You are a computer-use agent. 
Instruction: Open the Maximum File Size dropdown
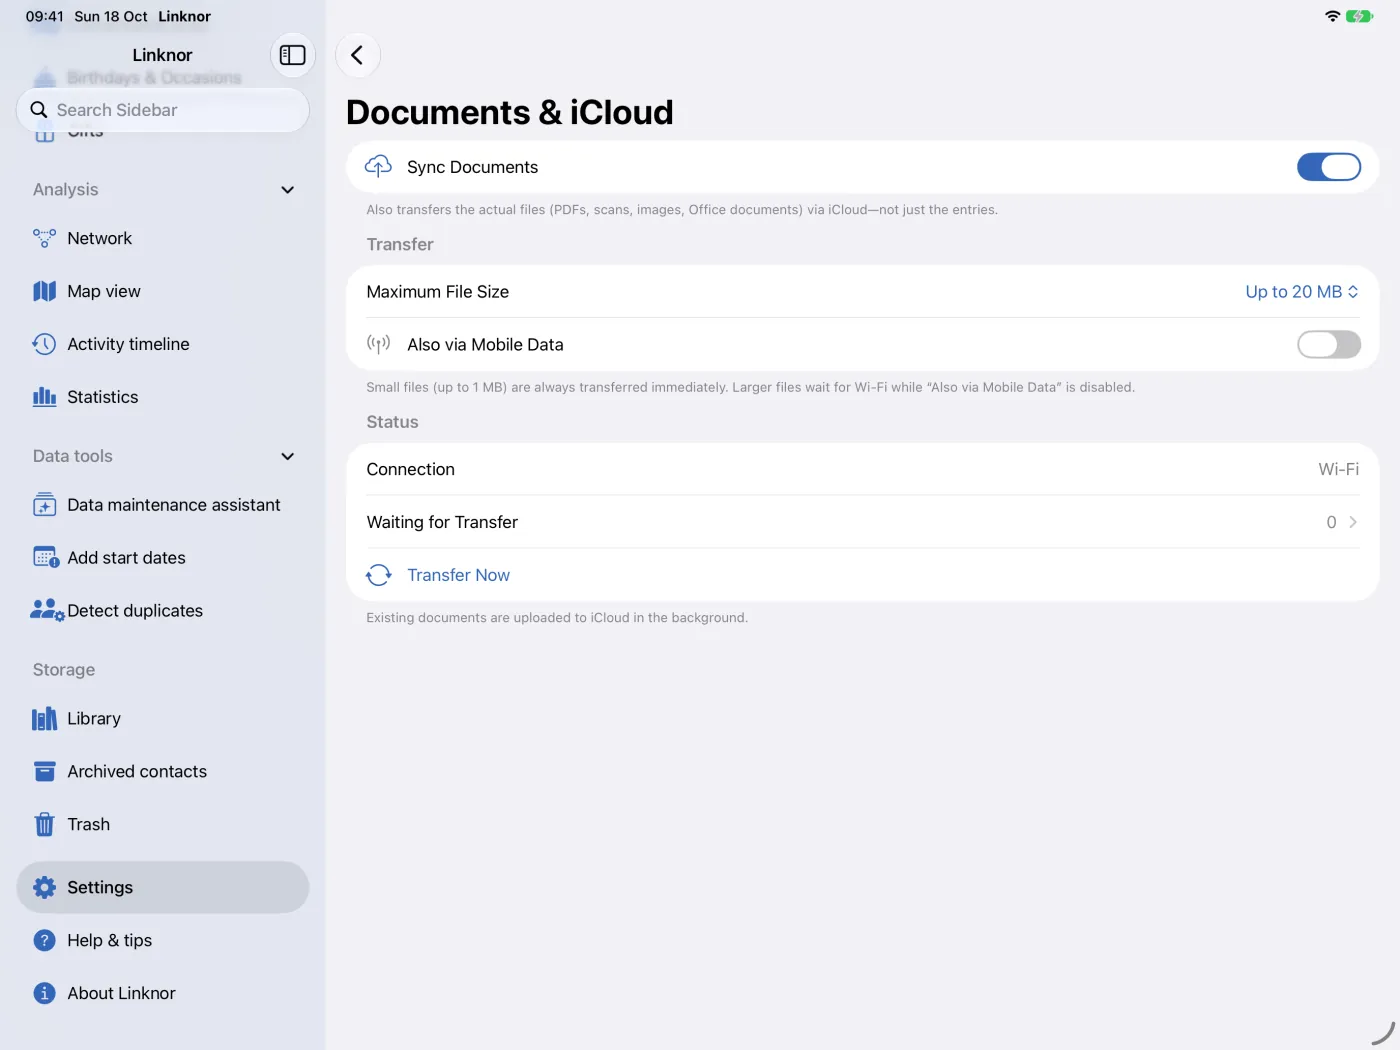pos(1302,292)
